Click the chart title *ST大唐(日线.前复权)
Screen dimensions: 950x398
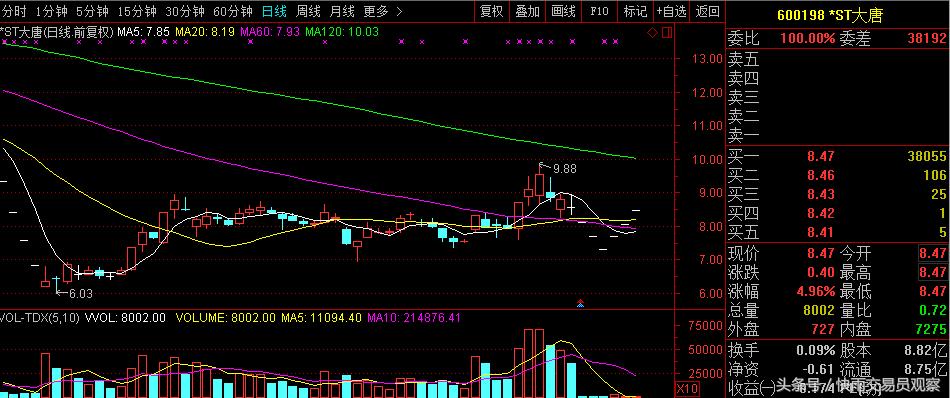click(58, 32)
